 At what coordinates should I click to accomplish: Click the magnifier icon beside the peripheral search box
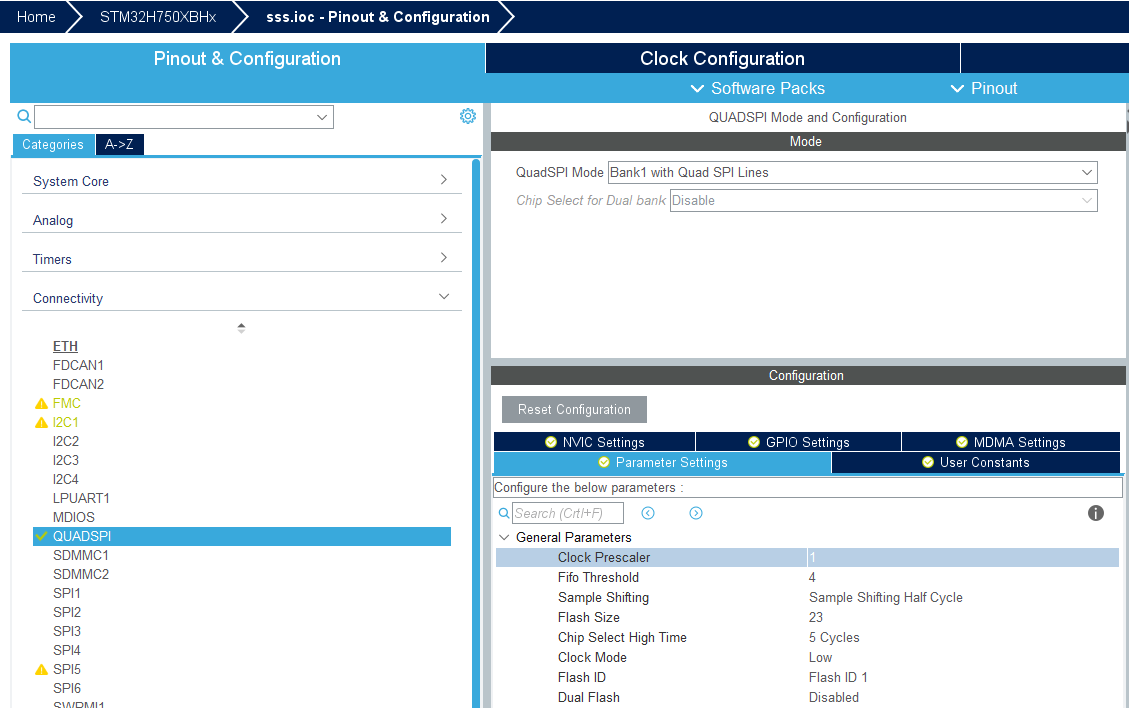coord(24,116)
